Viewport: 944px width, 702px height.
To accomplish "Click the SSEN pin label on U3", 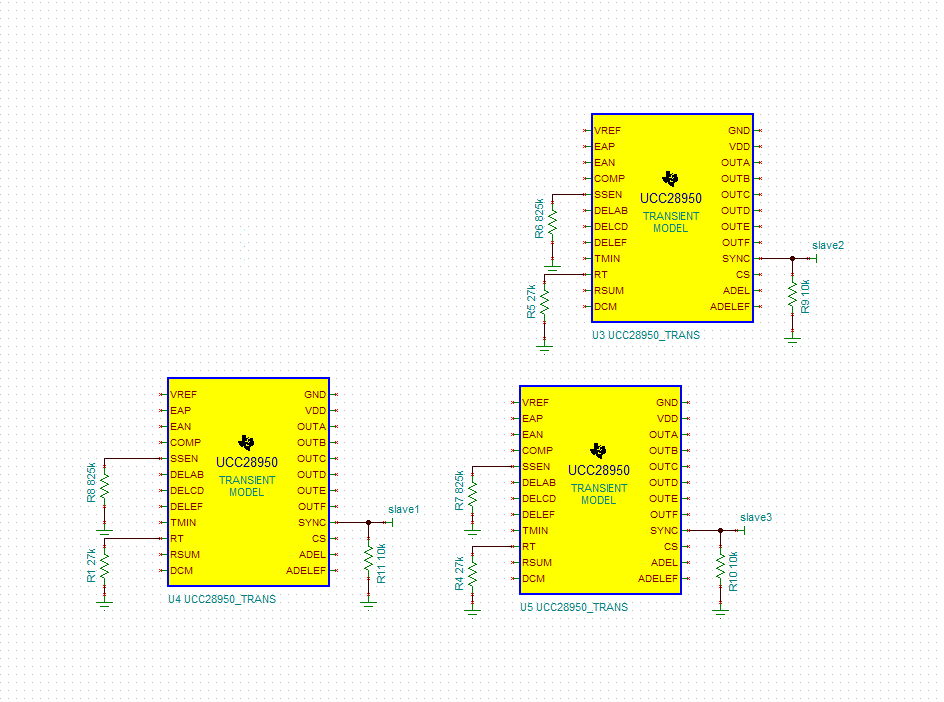I will [x=608, y=194].
